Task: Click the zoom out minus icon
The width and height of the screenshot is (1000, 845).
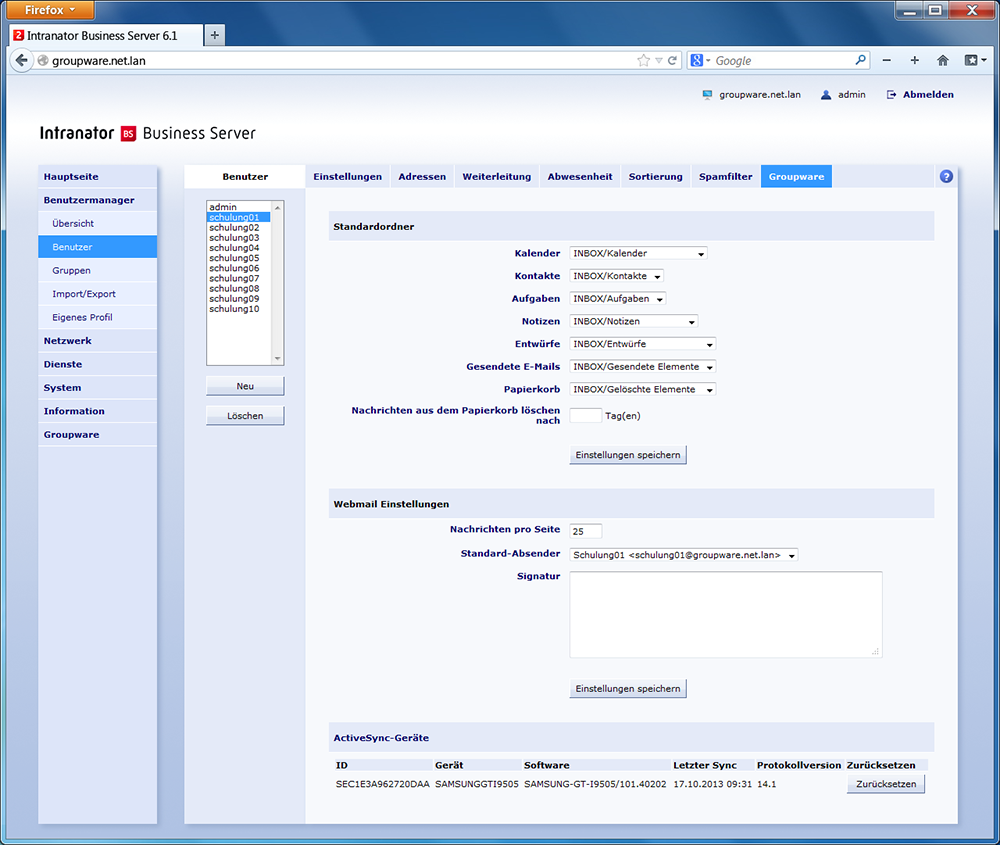Action: tap(886, 60)
